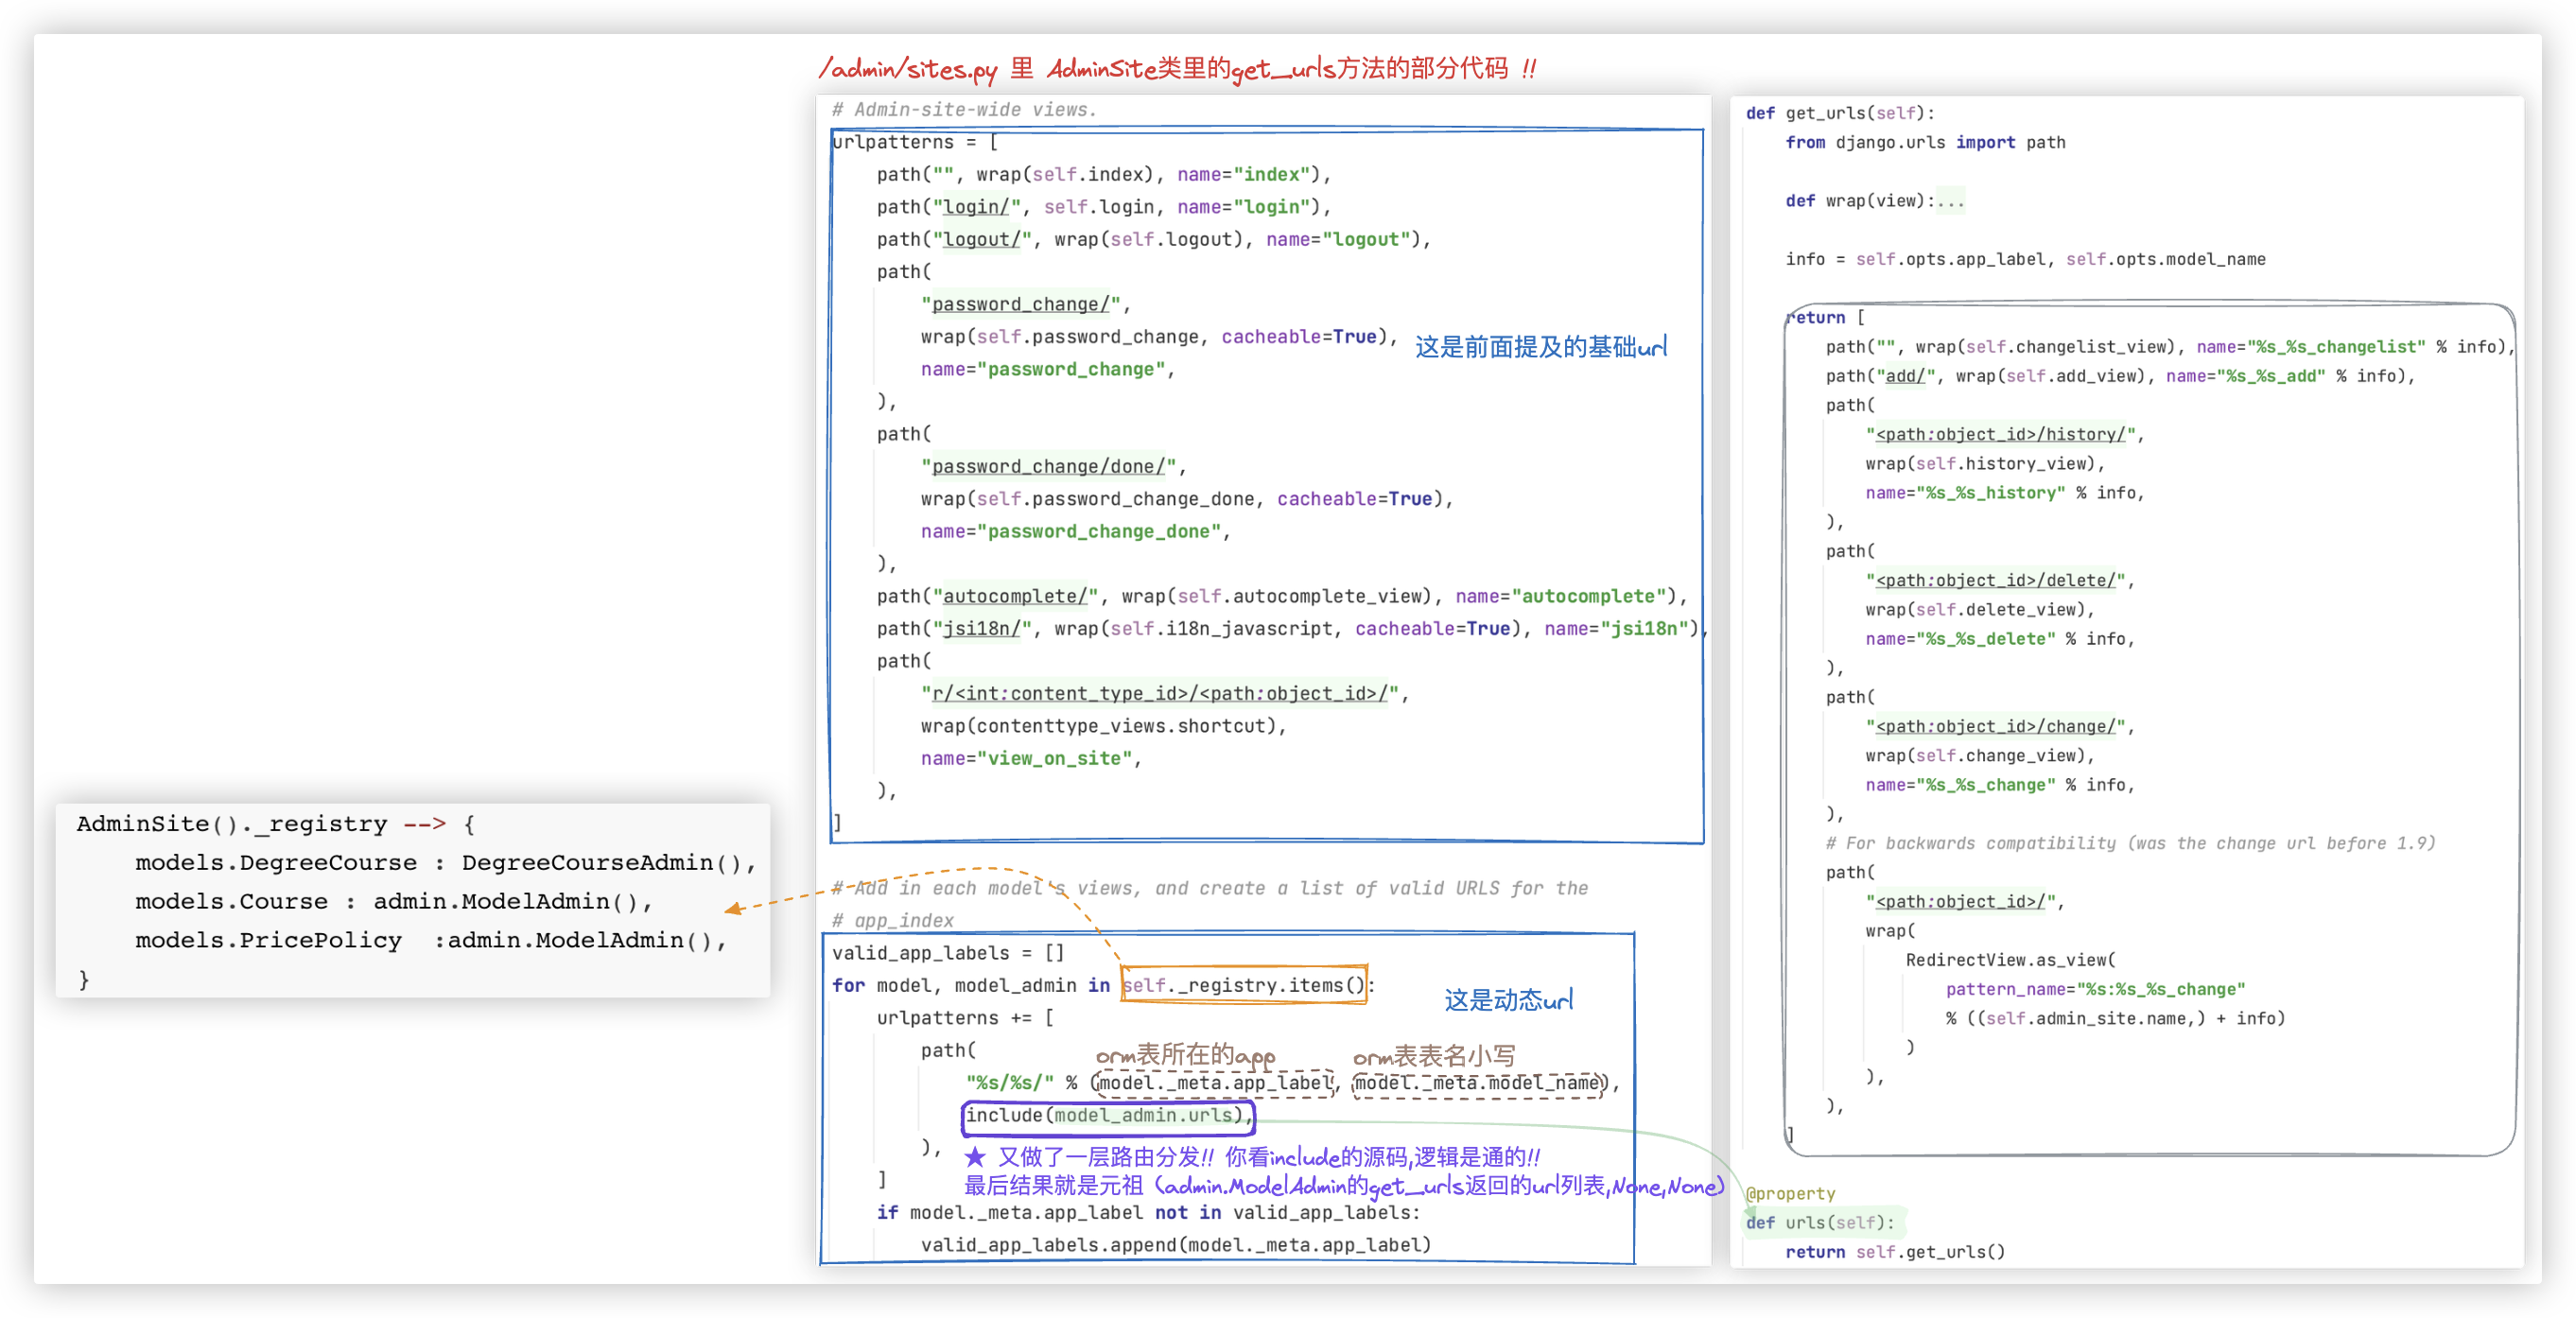Screen dimensions: 2576x1318
Task: Click the orange-boxed self._registry.items() call
Action: 1243,985
